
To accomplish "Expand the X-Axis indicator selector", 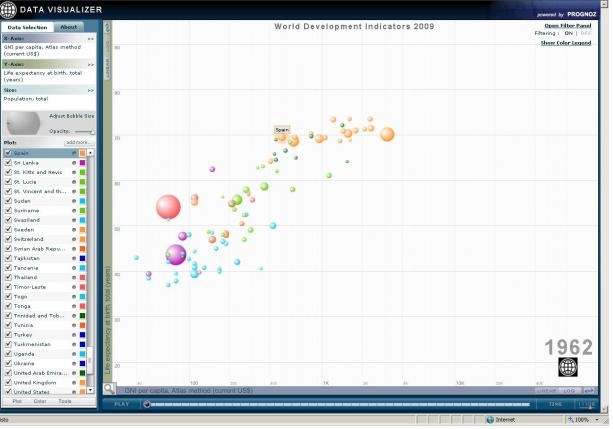I will click(x=91, y=38).
